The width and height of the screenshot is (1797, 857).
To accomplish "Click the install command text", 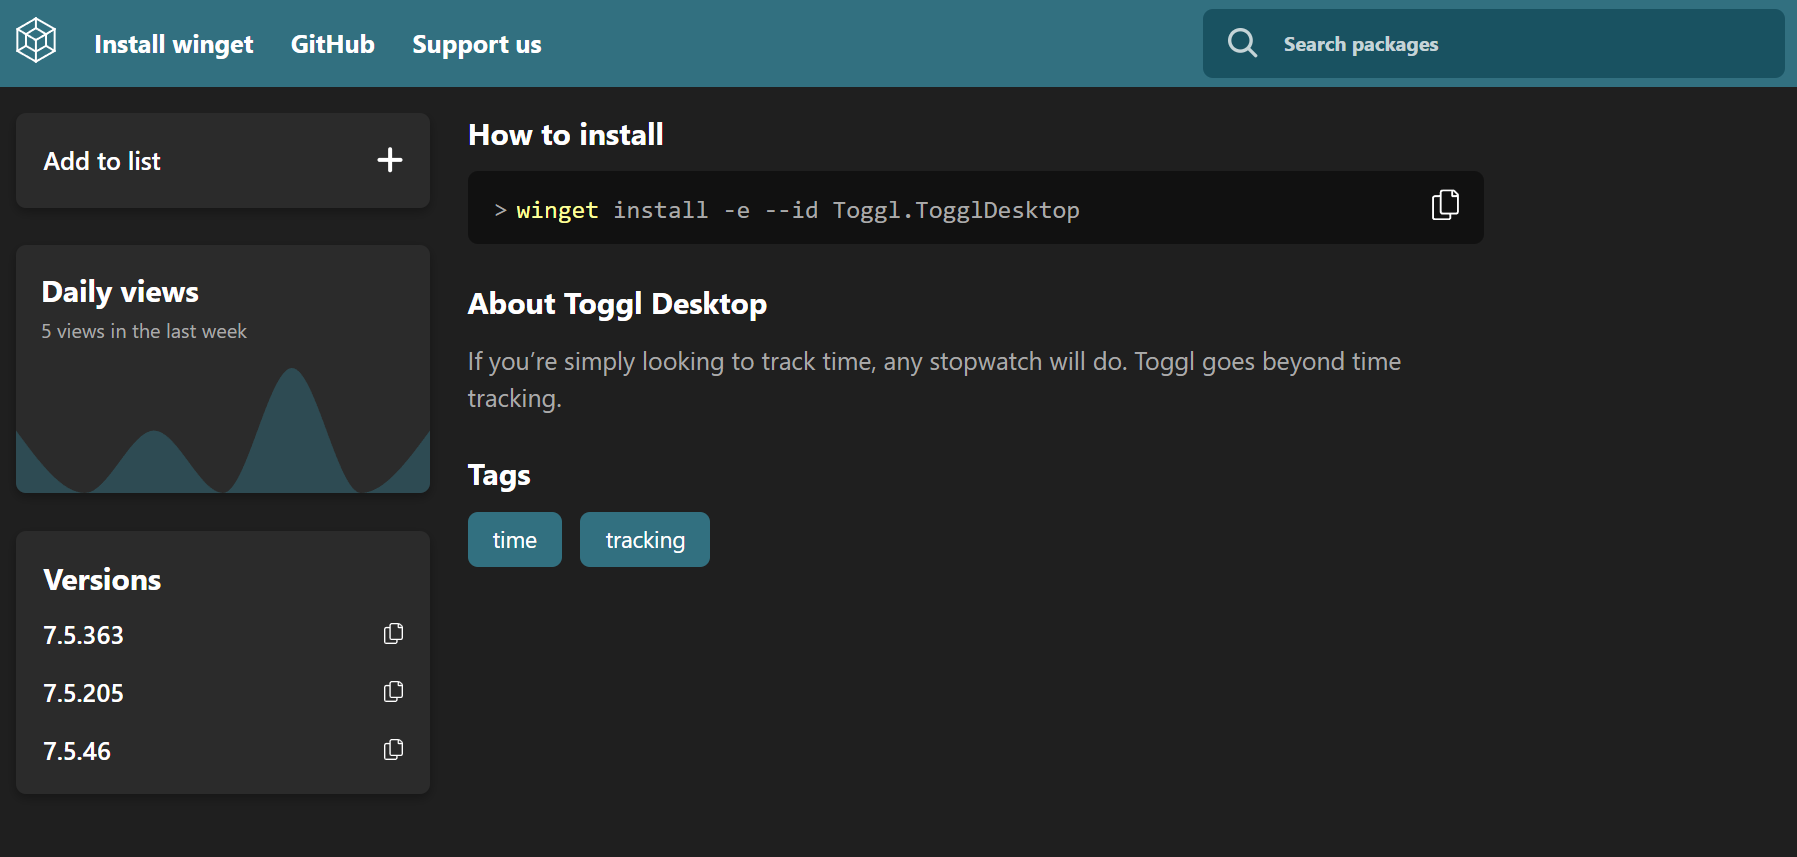I will 798,210.
